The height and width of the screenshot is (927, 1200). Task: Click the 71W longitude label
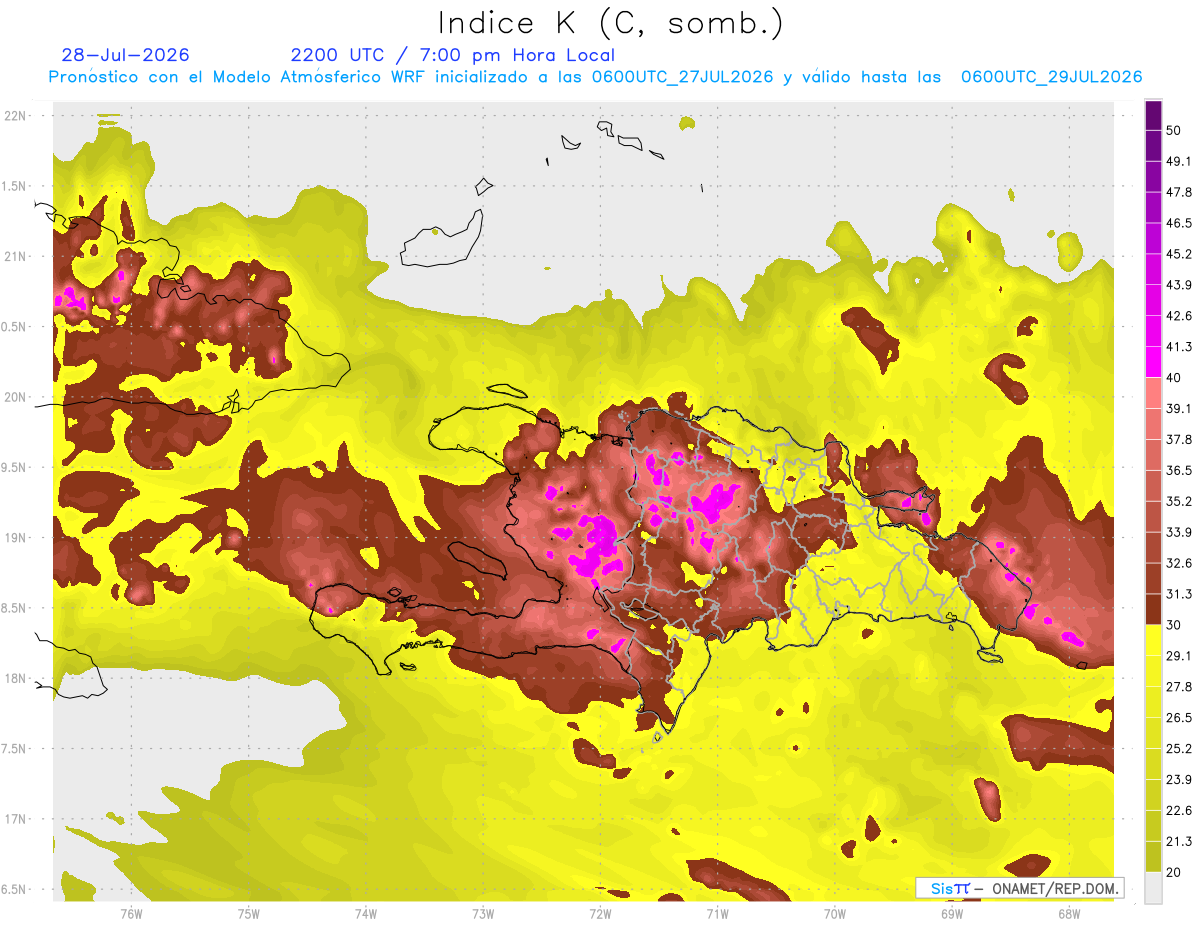pyautogui.click(x=717, y=914)
